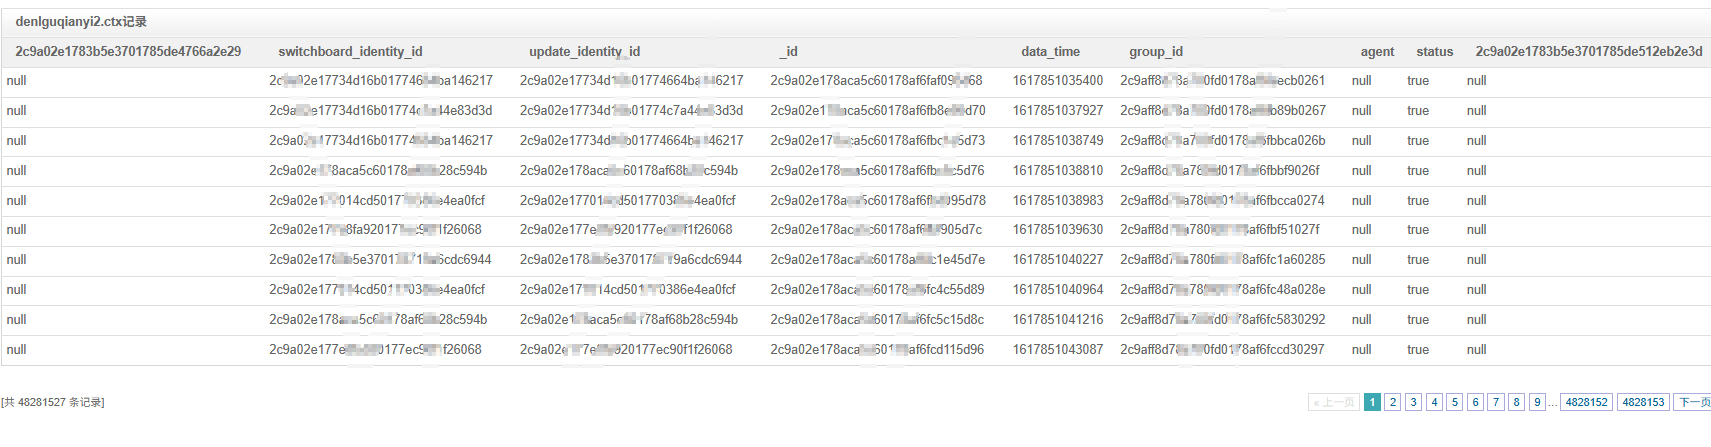Click the status column header
Screen dimensions: 1711x447
[x=1434, y=52]
